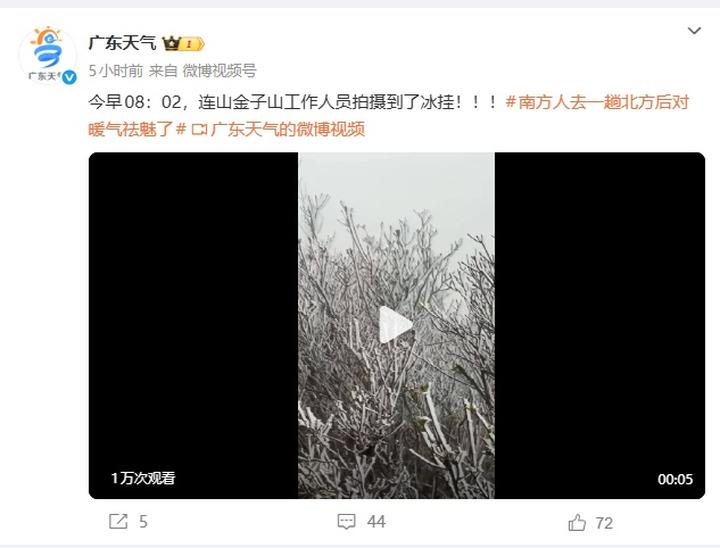The width and height of the screenshot is (720, 548).
Task: Open hashtag 南方人去一趟北方后对暖气祛魅了
Action: (x=388, y=115)
